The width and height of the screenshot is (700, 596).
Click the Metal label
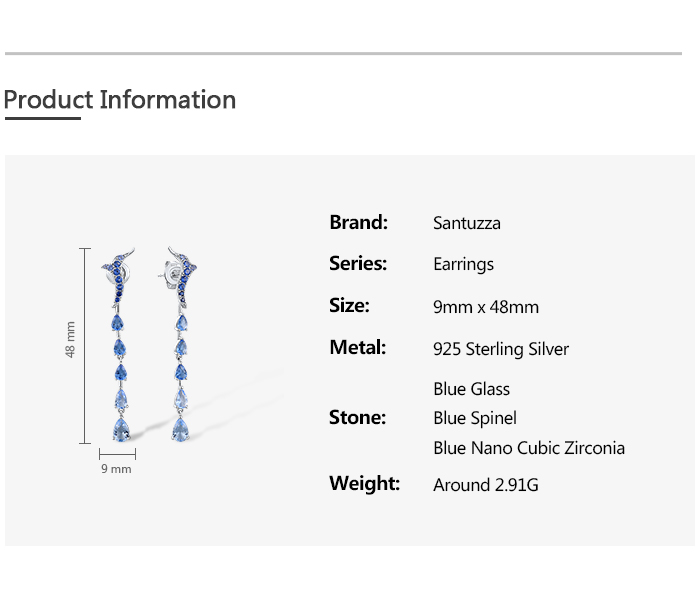357,348
